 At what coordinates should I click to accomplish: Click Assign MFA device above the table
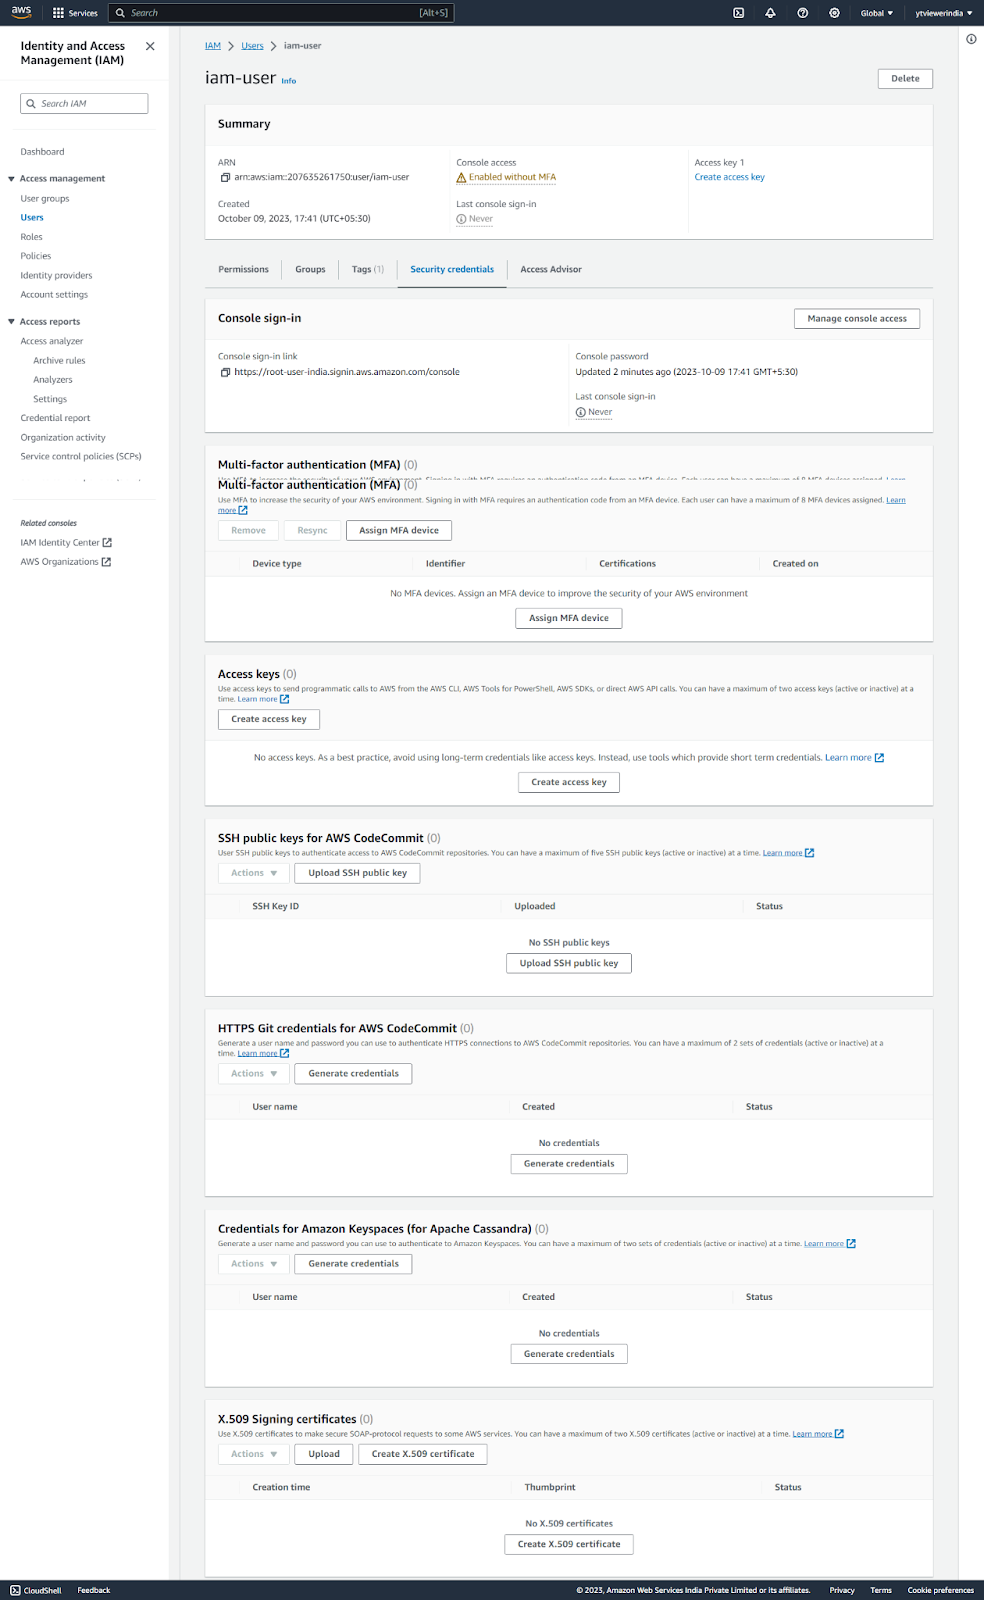pyautogui.click(x=399, y=530)
